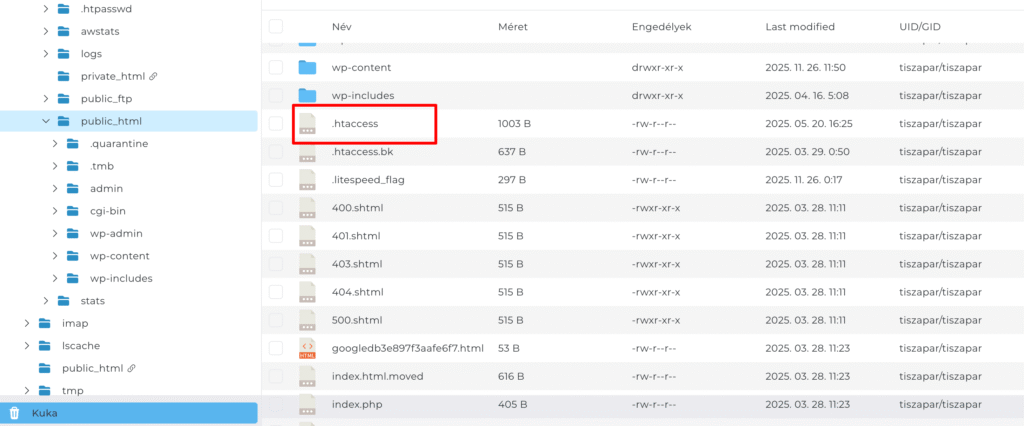
Task: Open the index.html.moved file
Action: [375, 376]
